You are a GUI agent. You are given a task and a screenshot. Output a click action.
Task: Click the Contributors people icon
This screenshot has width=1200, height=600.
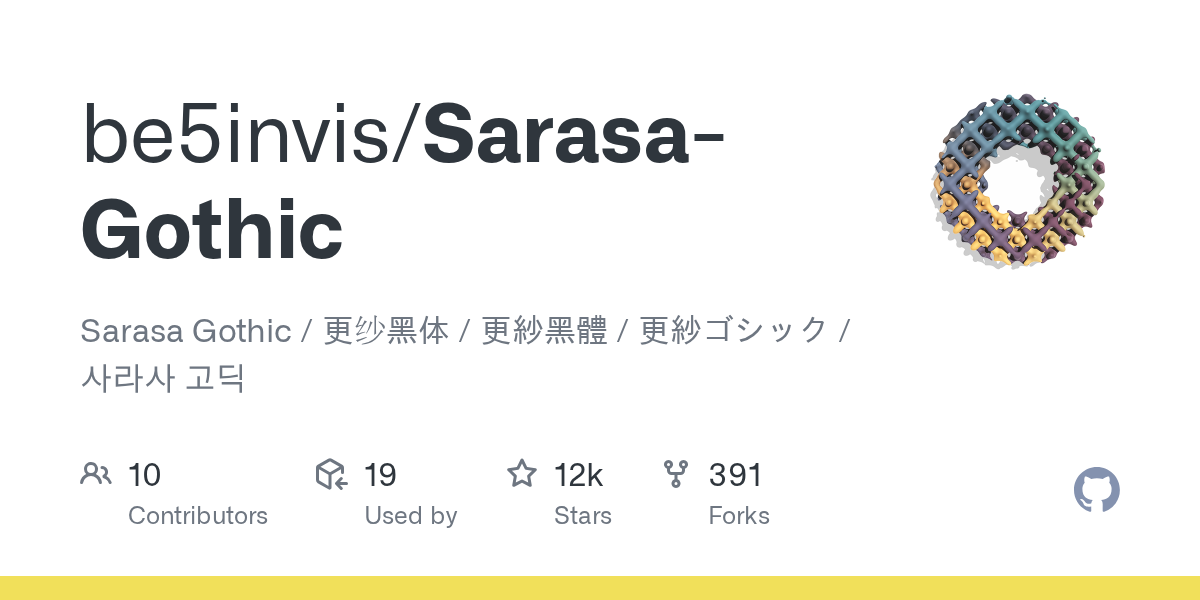pyautogui.click(x=96, y=474)
